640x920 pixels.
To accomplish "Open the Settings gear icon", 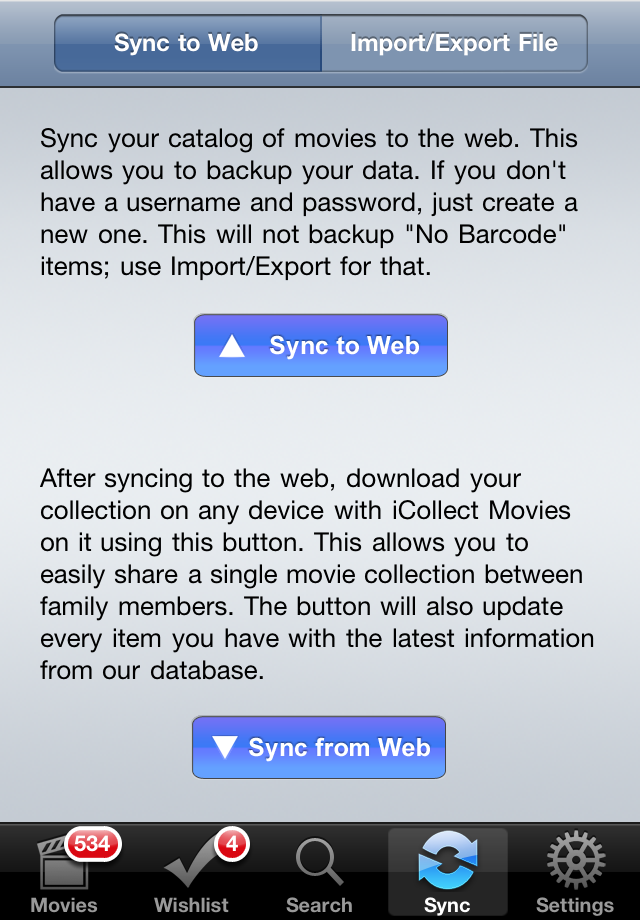I will coord(575,860).
